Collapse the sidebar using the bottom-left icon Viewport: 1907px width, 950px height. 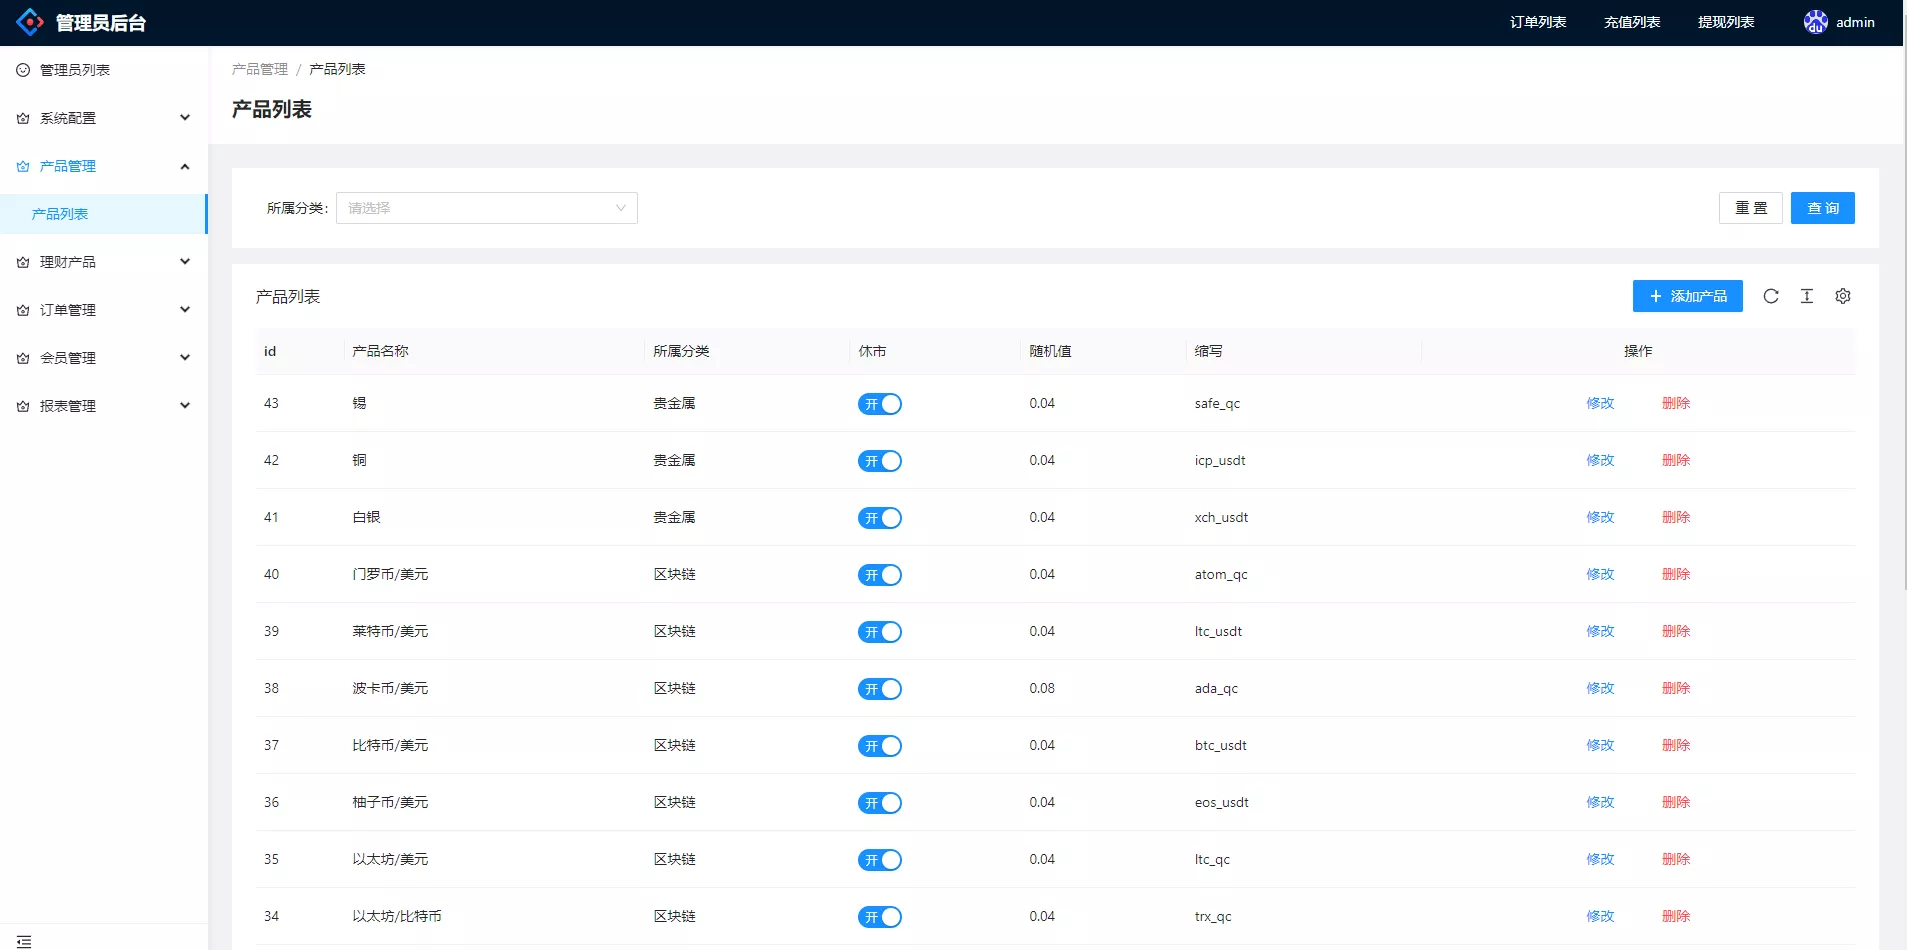point(23,939)
